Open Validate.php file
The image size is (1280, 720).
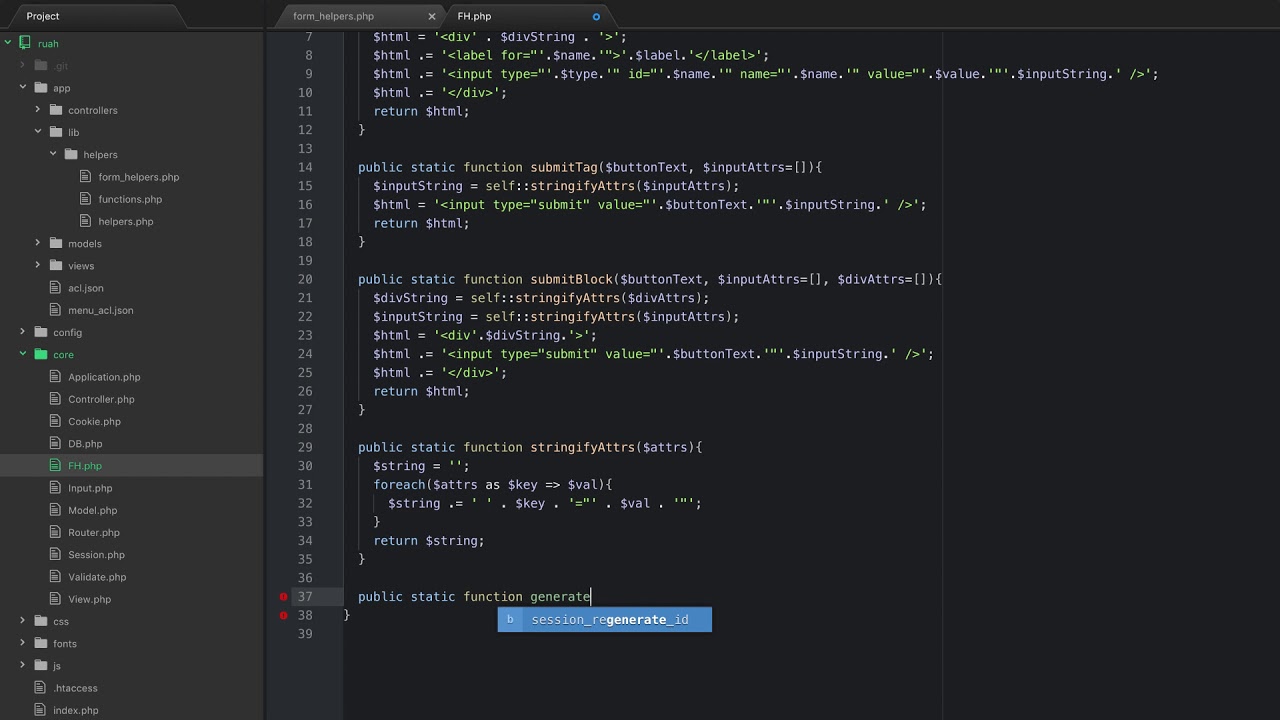coord(97,577)
